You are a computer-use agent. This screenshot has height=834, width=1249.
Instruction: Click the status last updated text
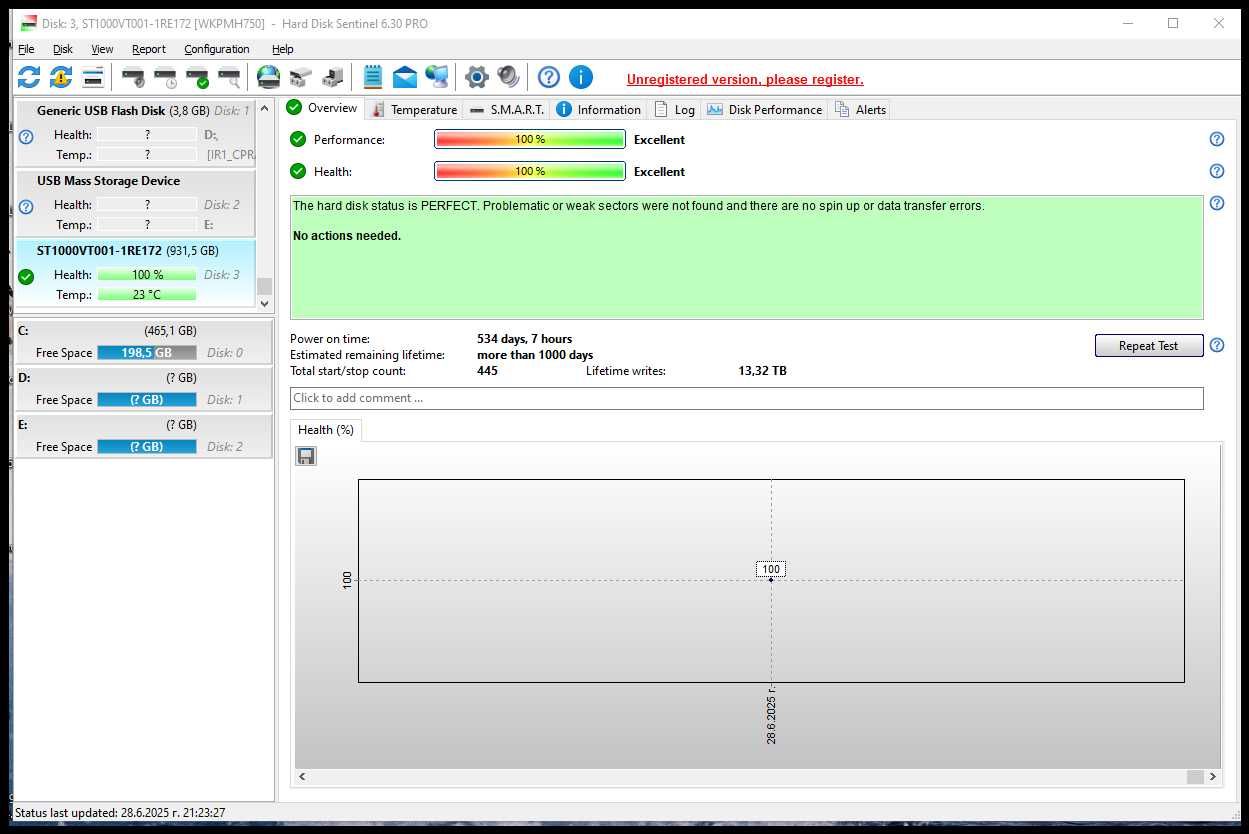tap(120, 813)
